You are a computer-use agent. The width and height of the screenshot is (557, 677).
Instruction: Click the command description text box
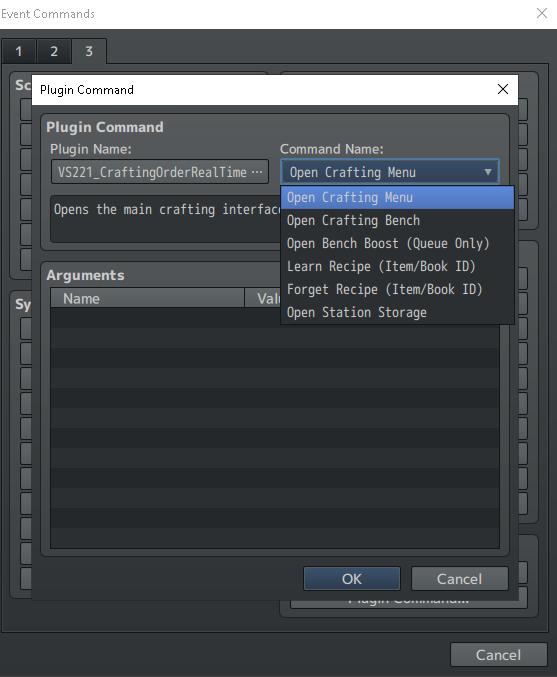(166, 219)
